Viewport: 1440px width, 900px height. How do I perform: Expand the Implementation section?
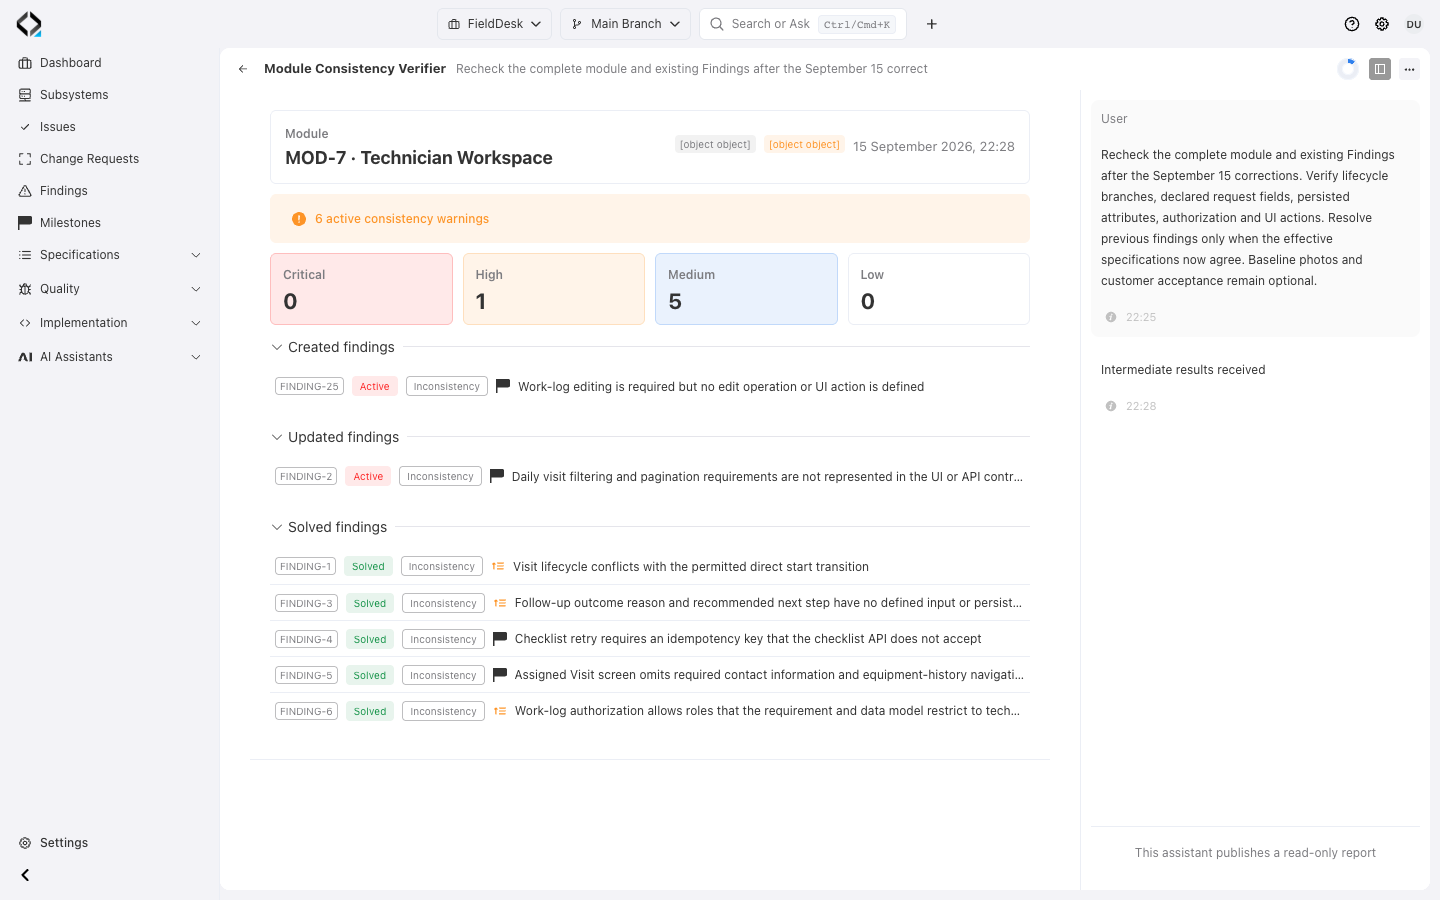click(110, 323)
